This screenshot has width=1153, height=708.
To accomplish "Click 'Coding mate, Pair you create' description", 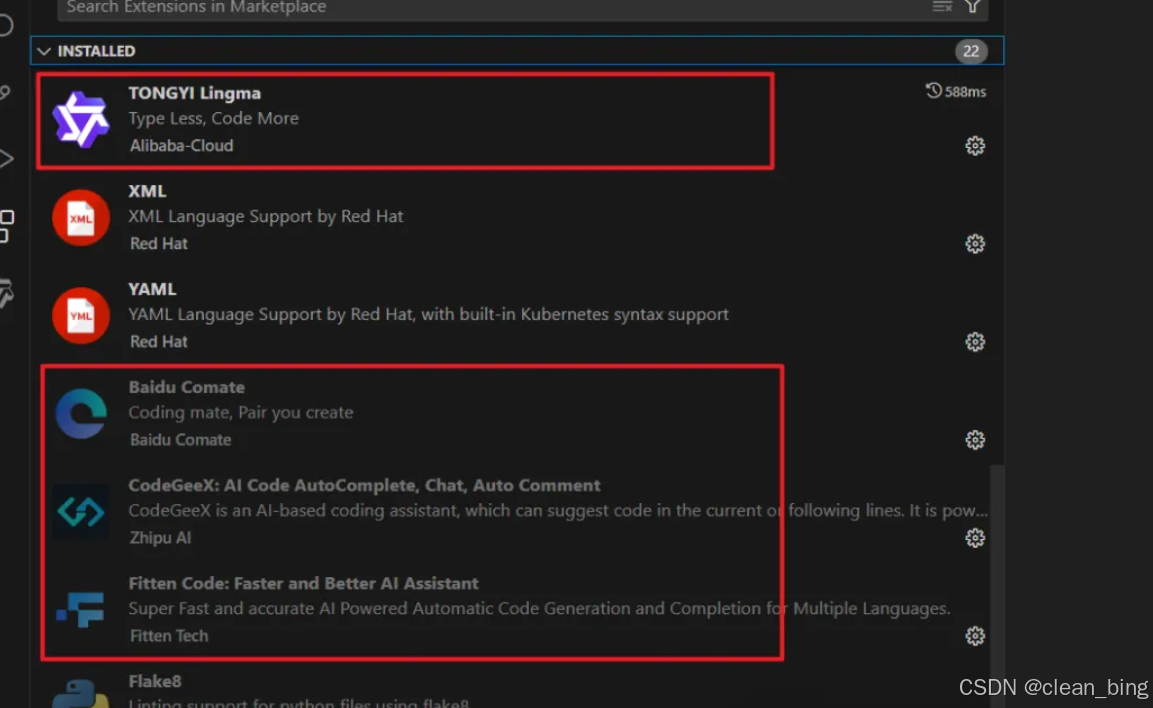I will point(240,412).
